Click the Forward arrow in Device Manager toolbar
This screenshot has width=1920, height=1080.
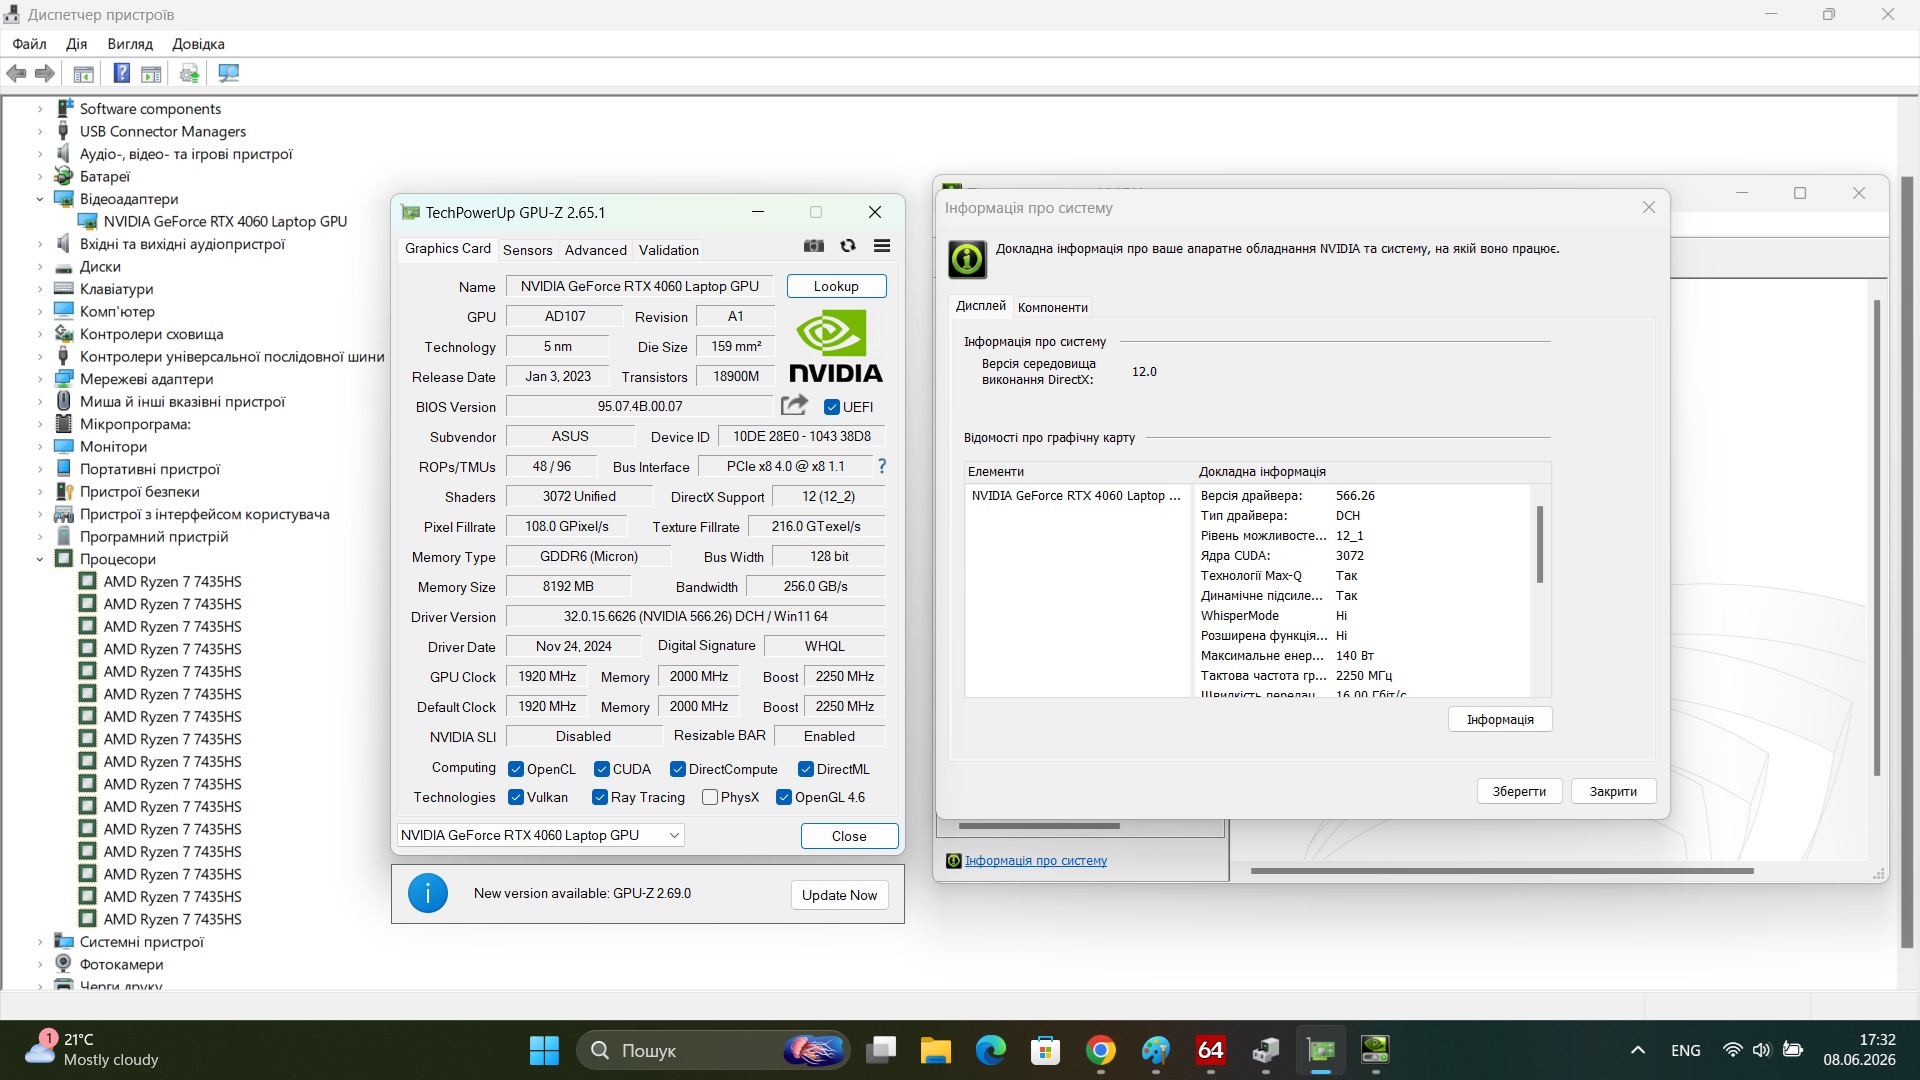[45, 73]
